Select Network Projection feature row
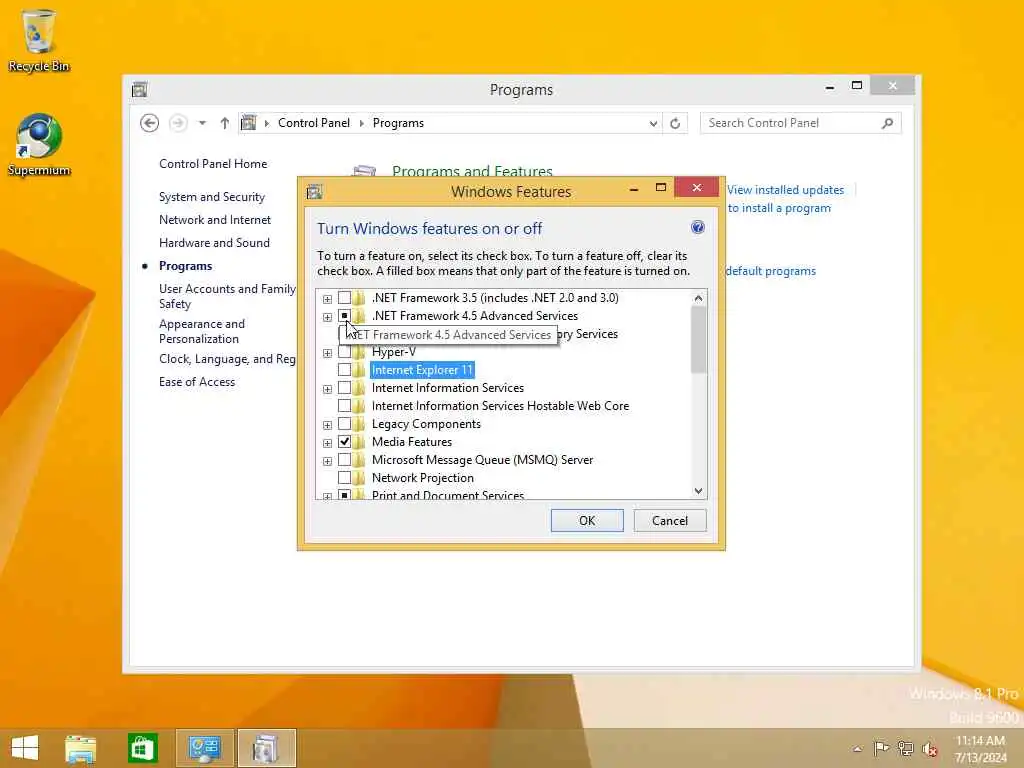The height and width of the screenshot is (768, 1024). pos(423,478)
